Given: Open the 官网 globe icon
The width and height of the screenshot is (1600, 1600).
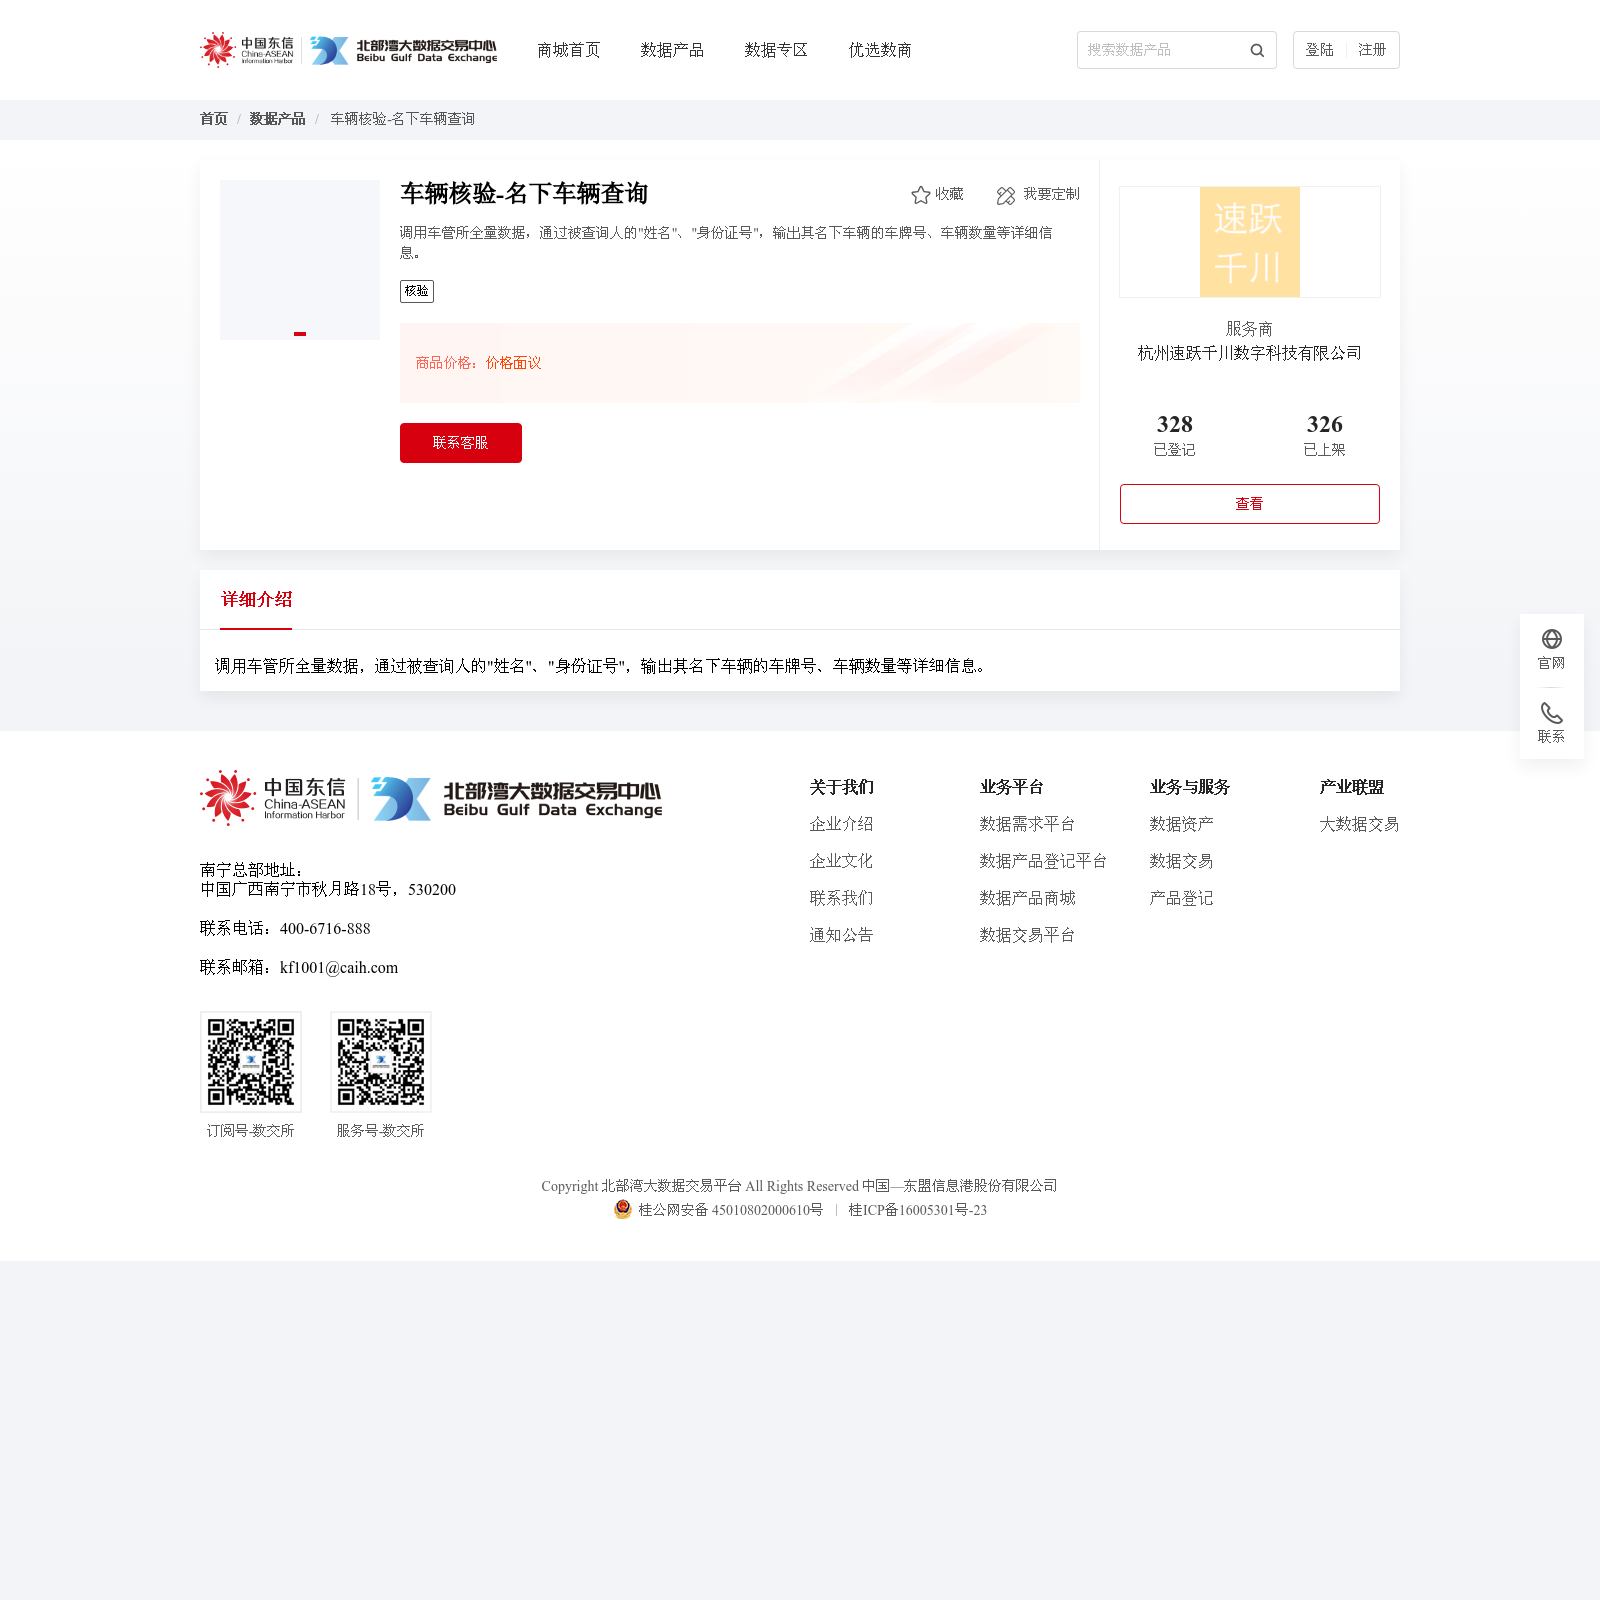Looking at the screenshot, I should pyautogui.click(x=1552, y=639).
